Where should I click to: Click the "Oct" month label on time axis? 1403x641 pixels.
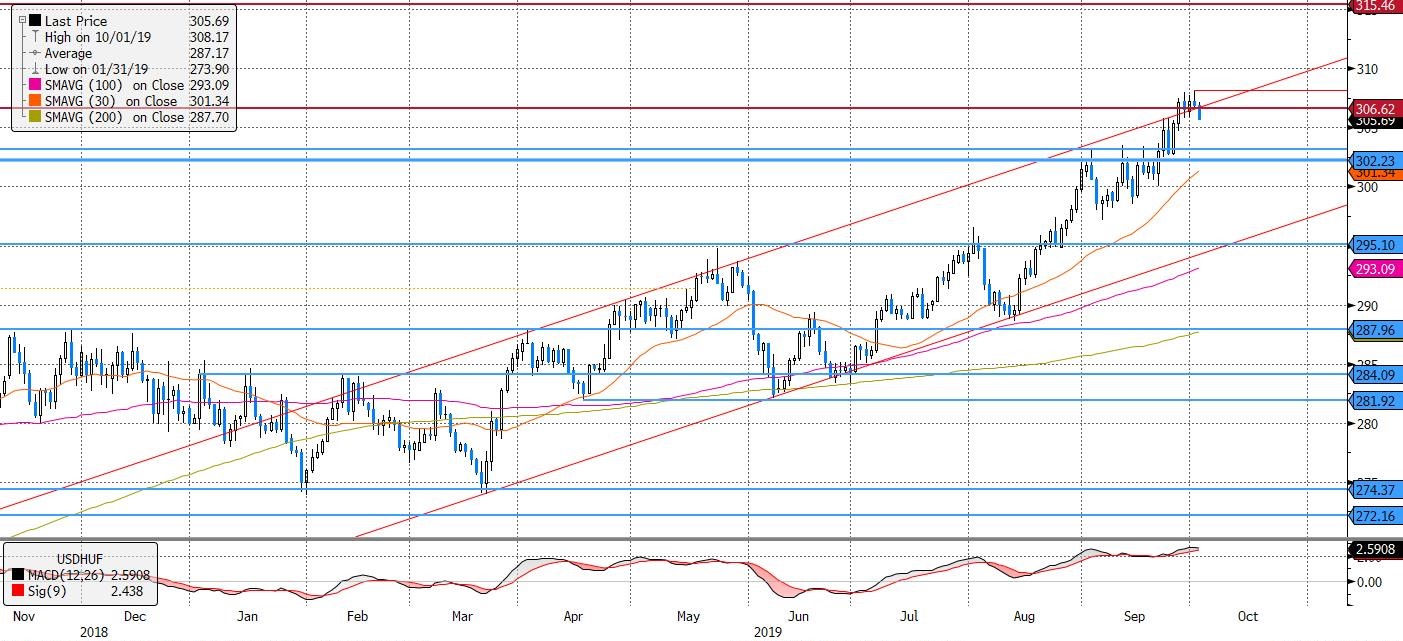coord(1246,617)
